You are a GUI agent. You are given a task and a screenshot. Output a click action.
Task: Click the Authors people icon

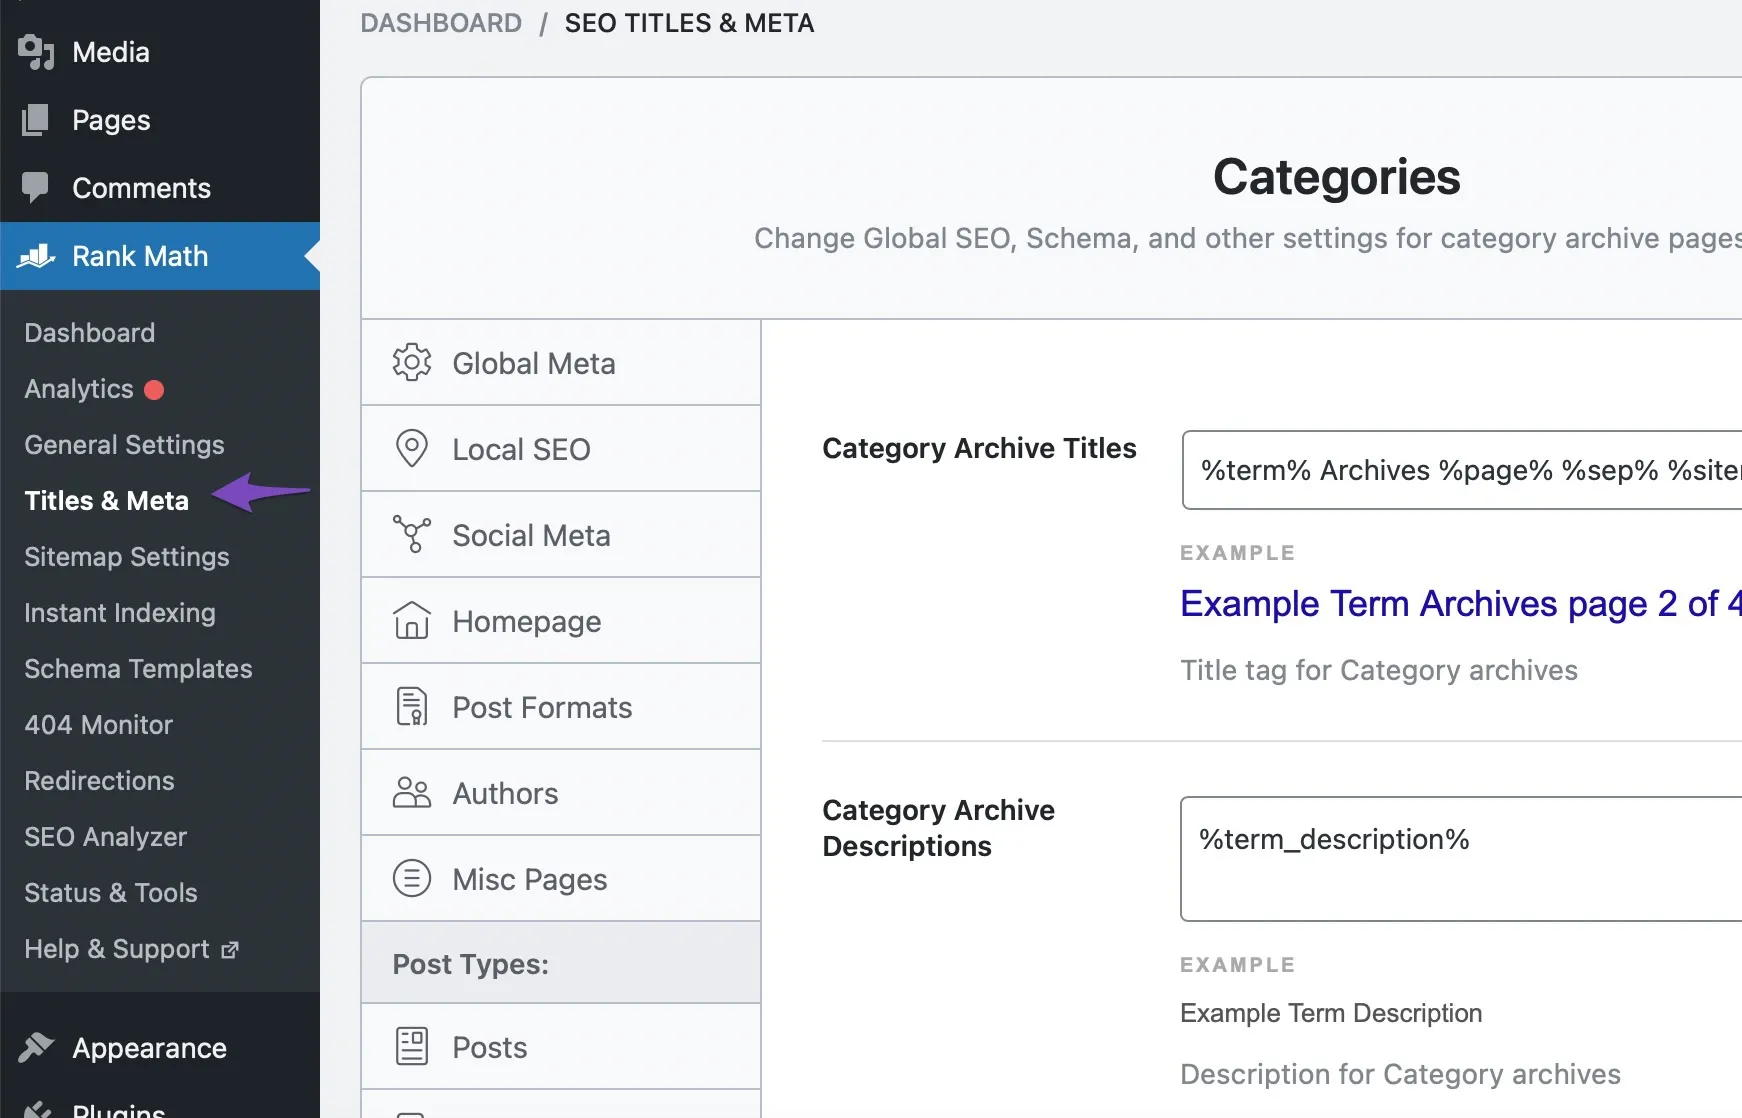(x=411, y=792)
